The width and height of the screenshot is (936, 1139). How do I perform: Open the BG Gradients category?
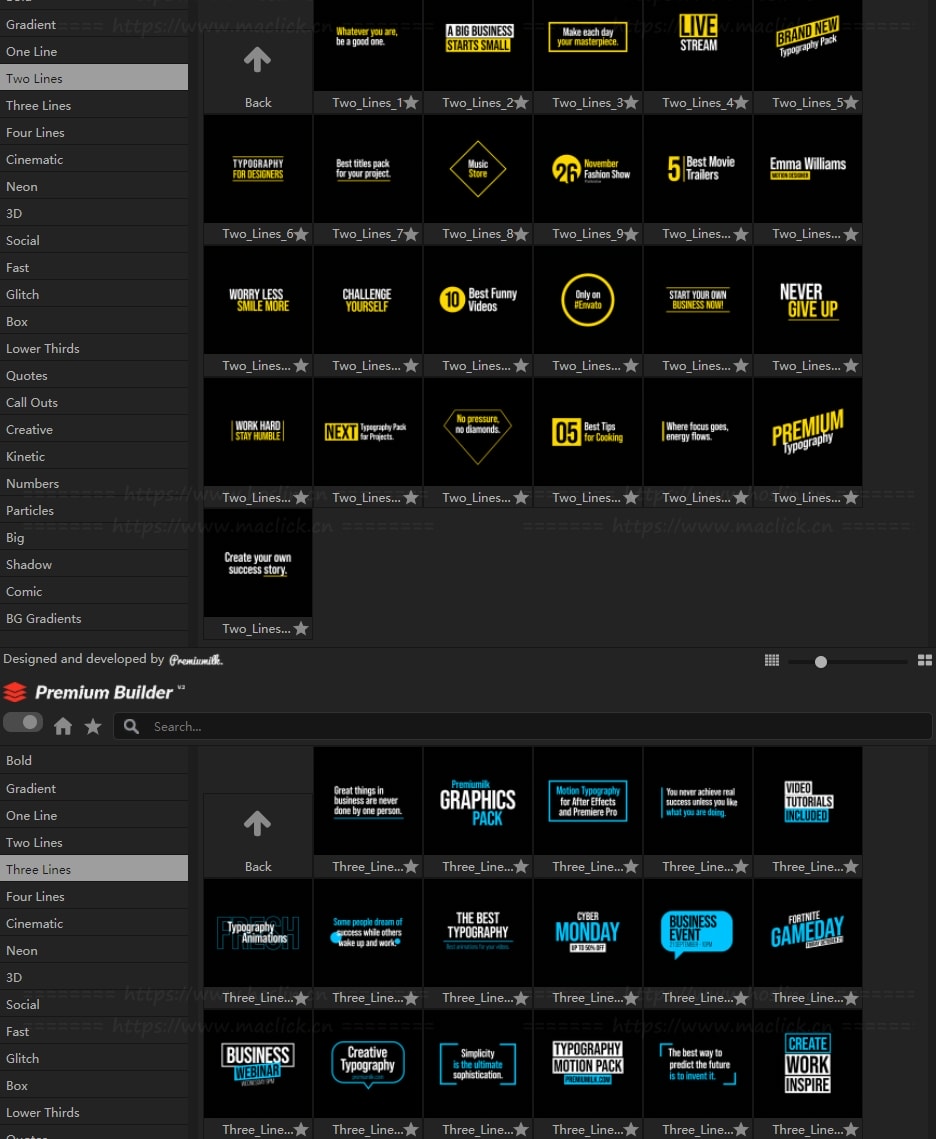pos(94,618)
